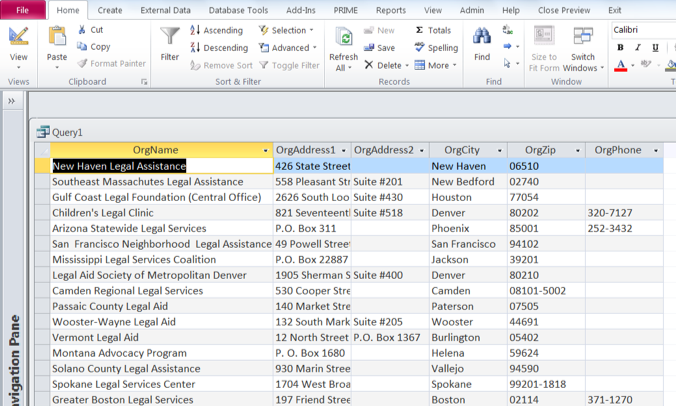Click the Save record button

click(378, 48)
